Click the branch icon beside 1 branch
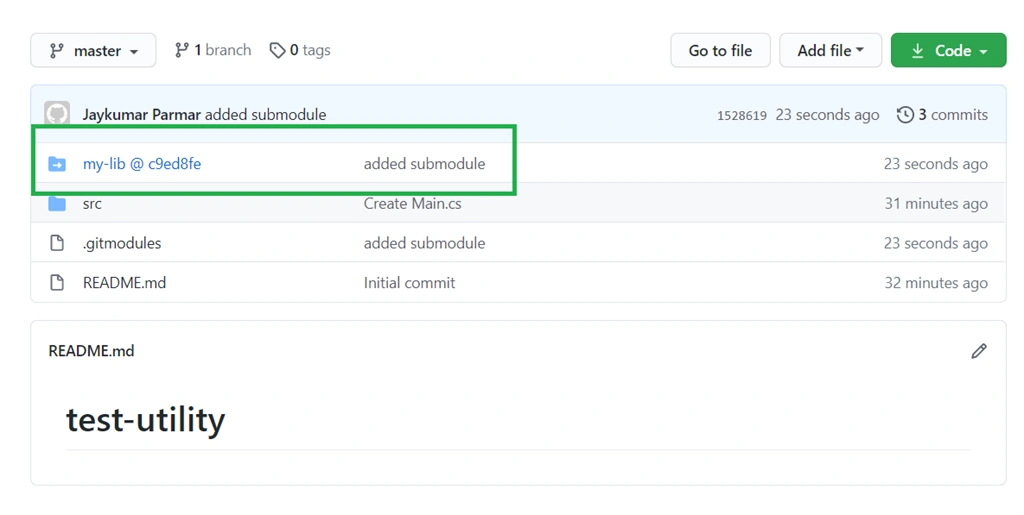The width and height of the screenshot is (1024, 515). (x=182, y=50)
